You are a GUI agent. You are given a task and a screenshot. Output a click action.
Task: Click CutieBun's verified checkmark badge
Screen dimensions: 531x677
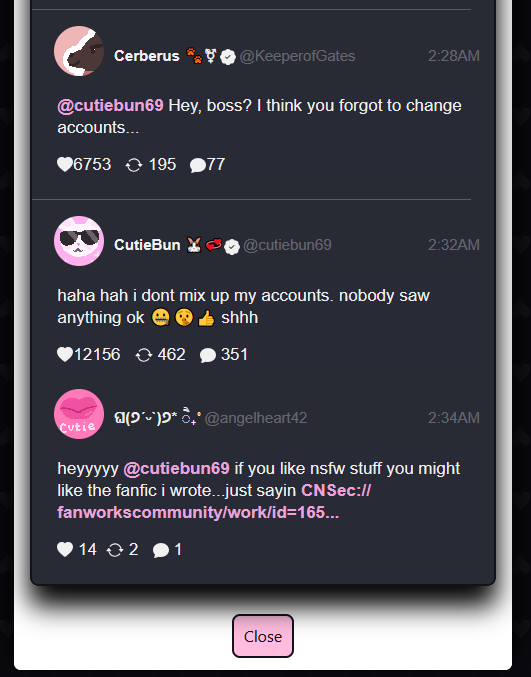click(x=232, y=247)
